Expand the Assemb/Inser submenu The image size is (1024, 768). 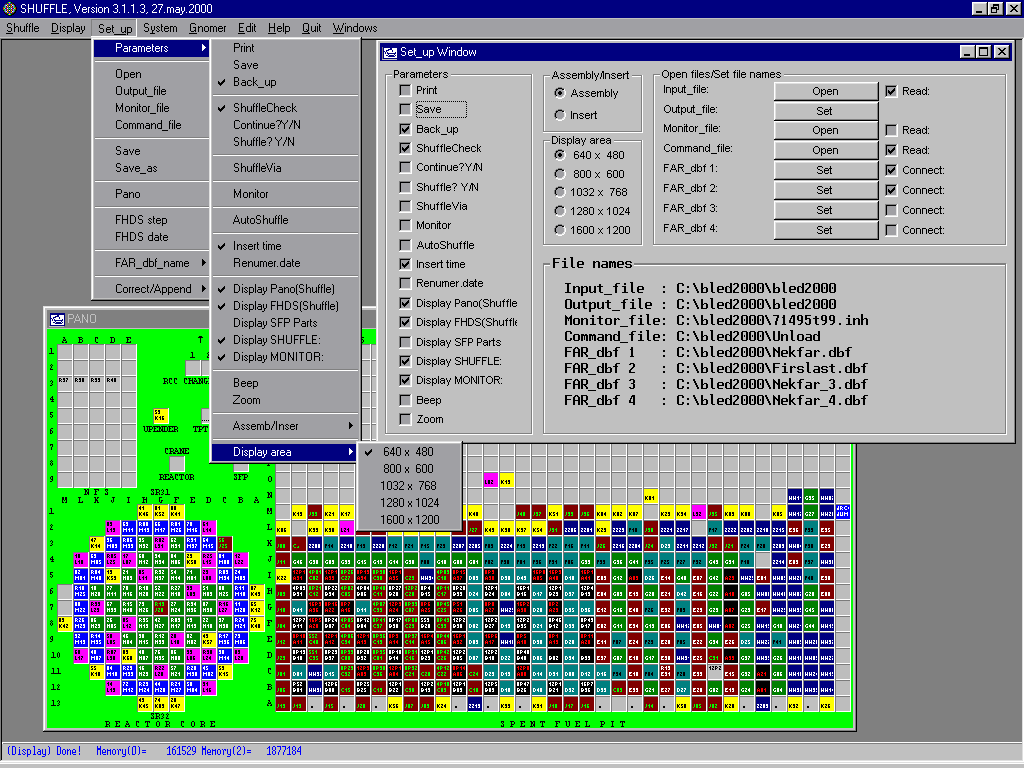[x=285, y=426]
